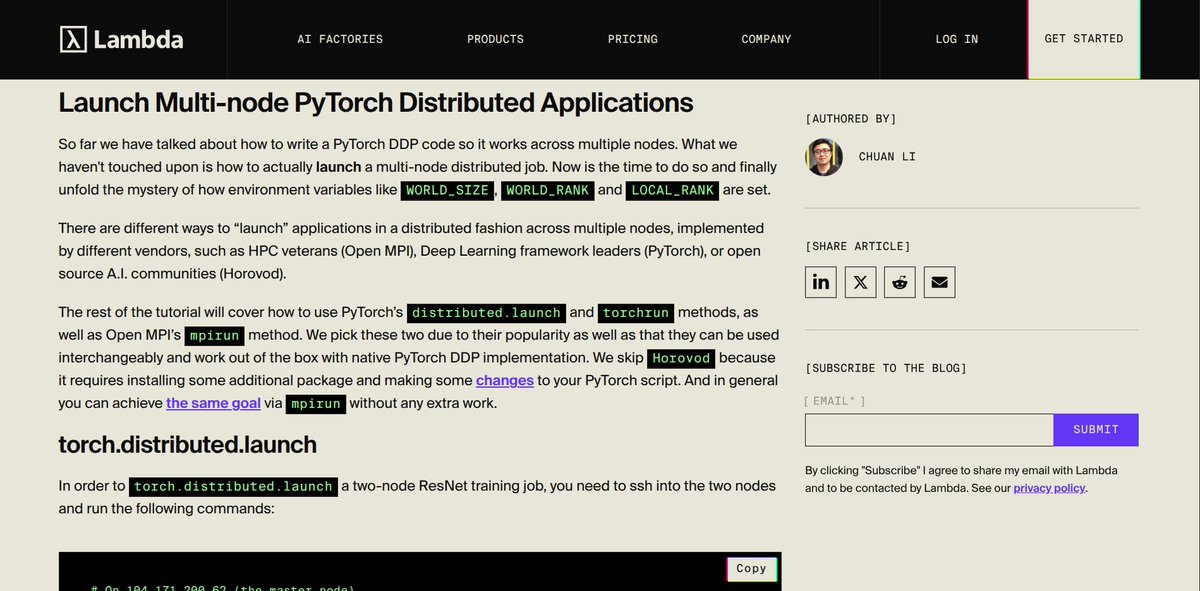This screenshot has height=591, width=1200.
Task: Click the torch.distributed.launch heading
Action: (x=188, y=444)
